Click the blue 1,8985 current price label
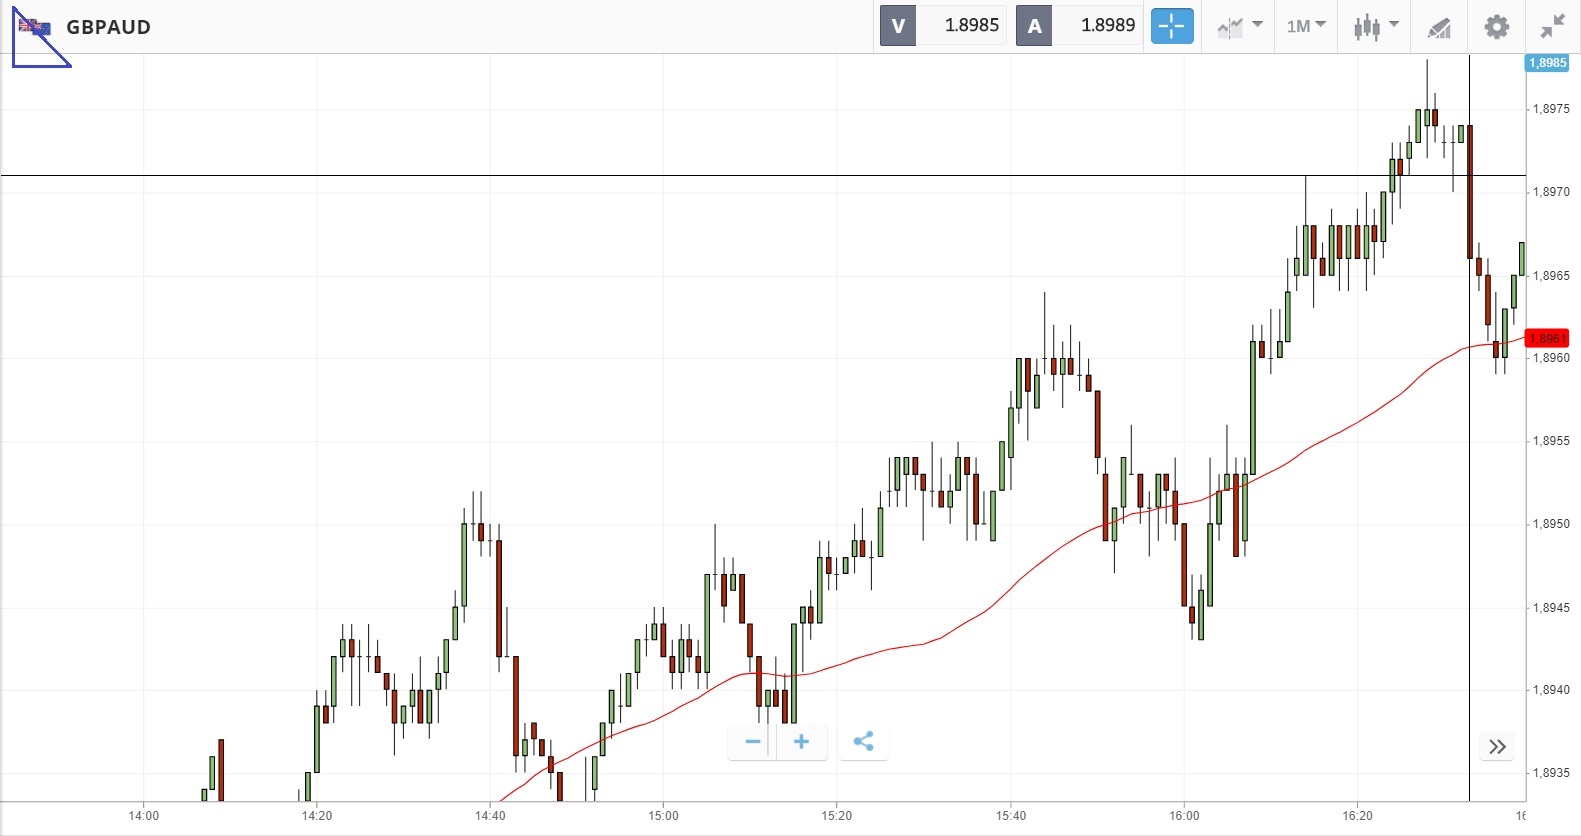 pos(1548,63)
